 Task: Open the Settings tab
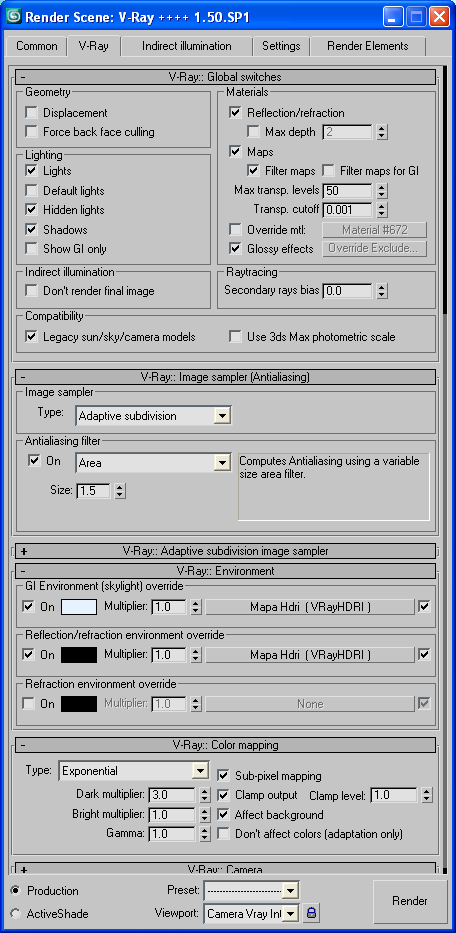pyautogui.click(x=281, y=46)
